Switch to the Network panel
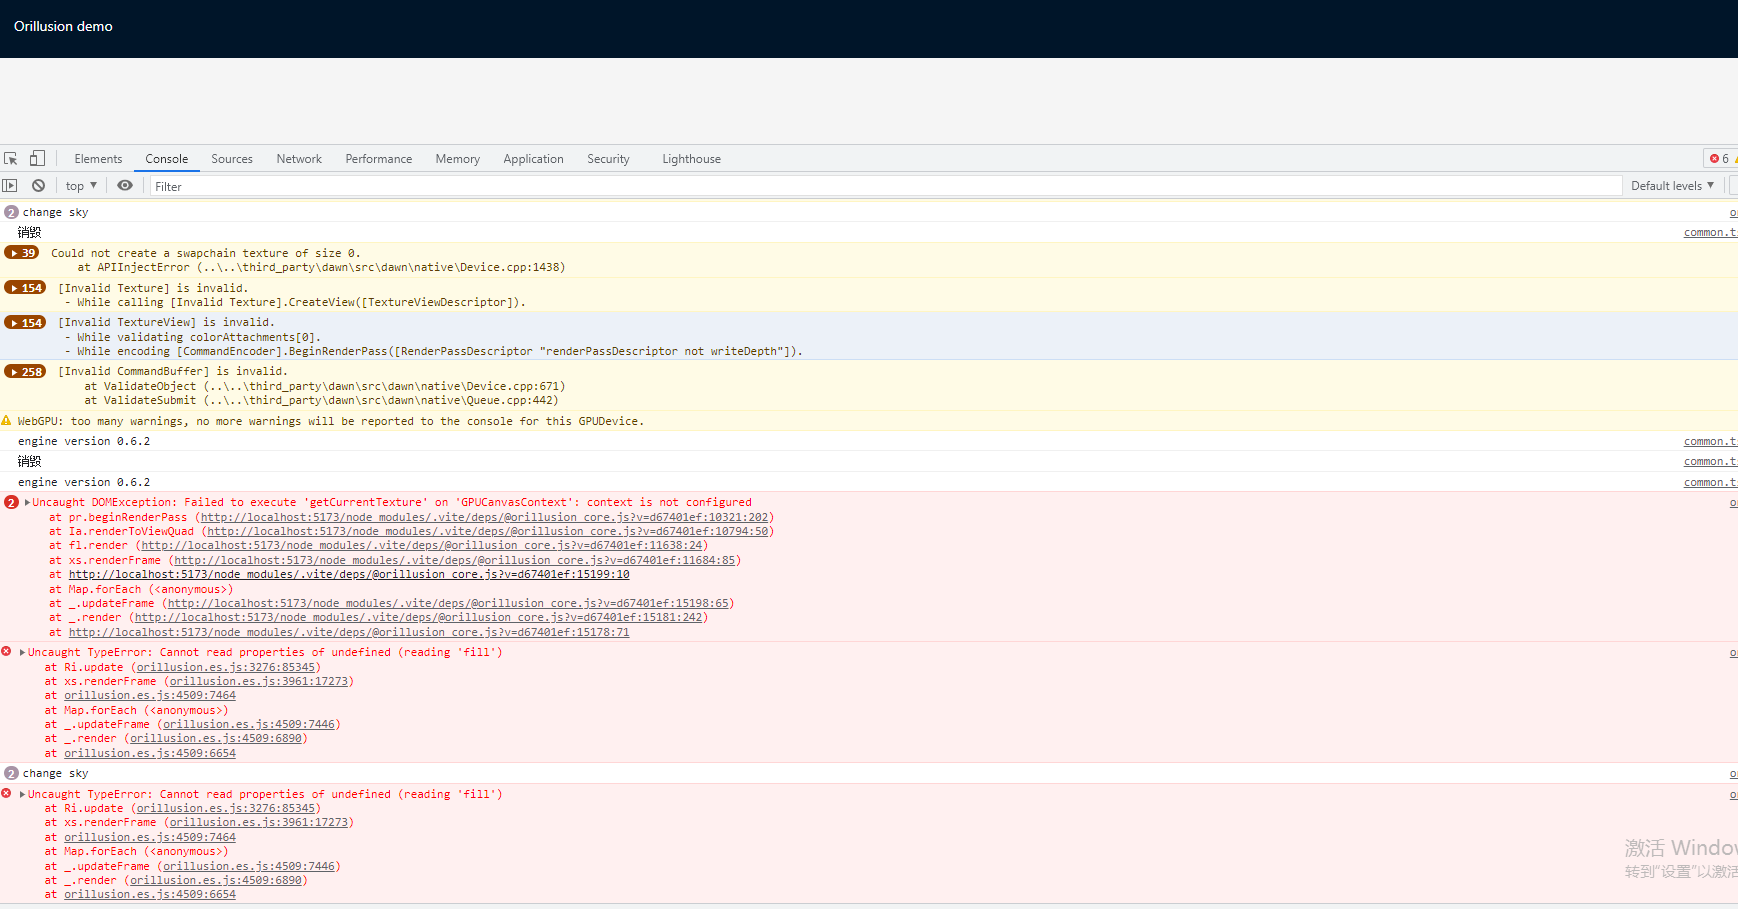Image resolution: width=1738 pixels, height=909 pixels. [x=299, y=158]
